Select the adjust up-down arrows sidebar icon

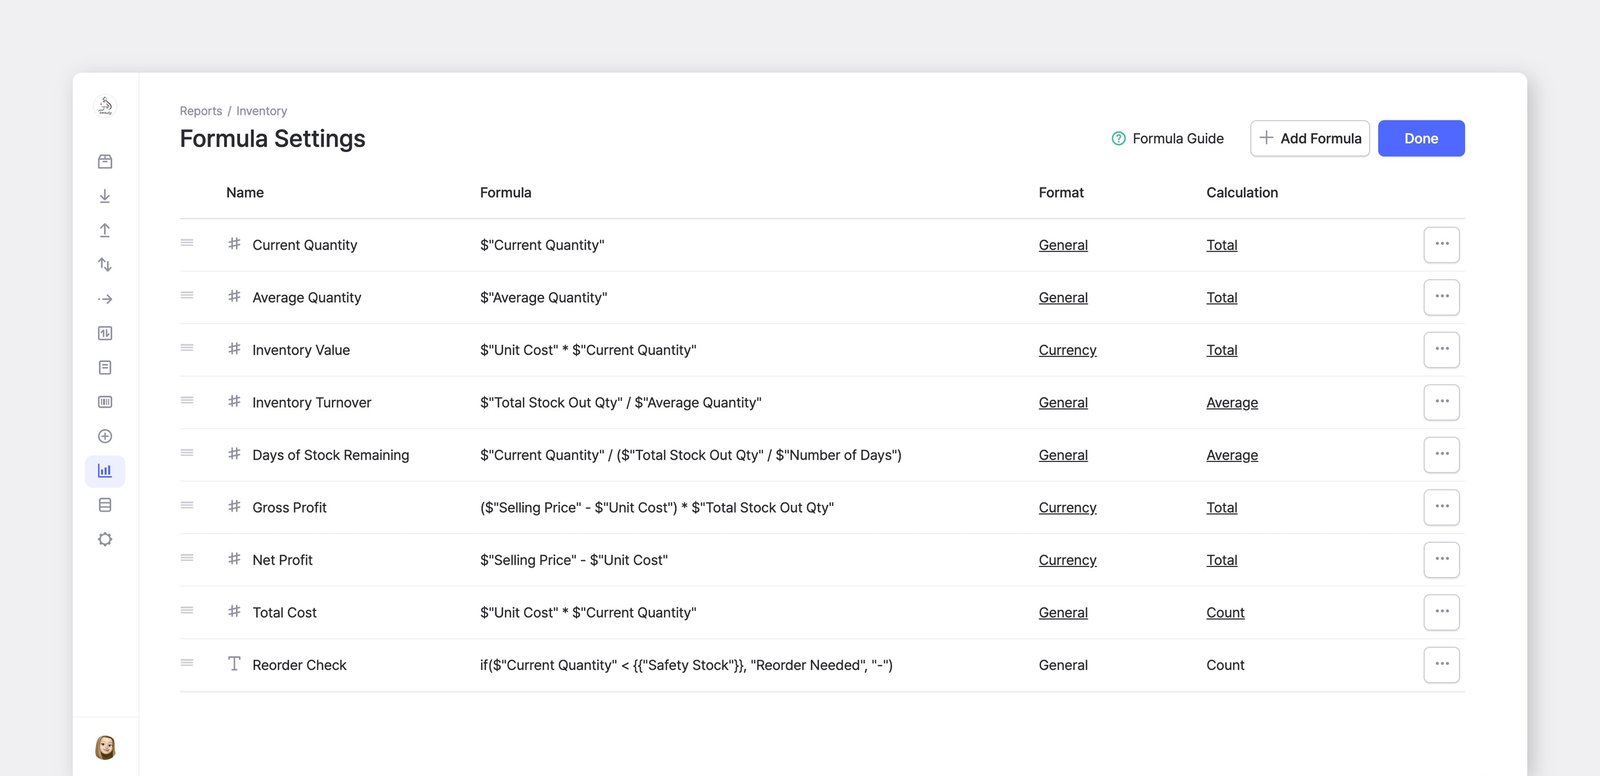(105, 265)
